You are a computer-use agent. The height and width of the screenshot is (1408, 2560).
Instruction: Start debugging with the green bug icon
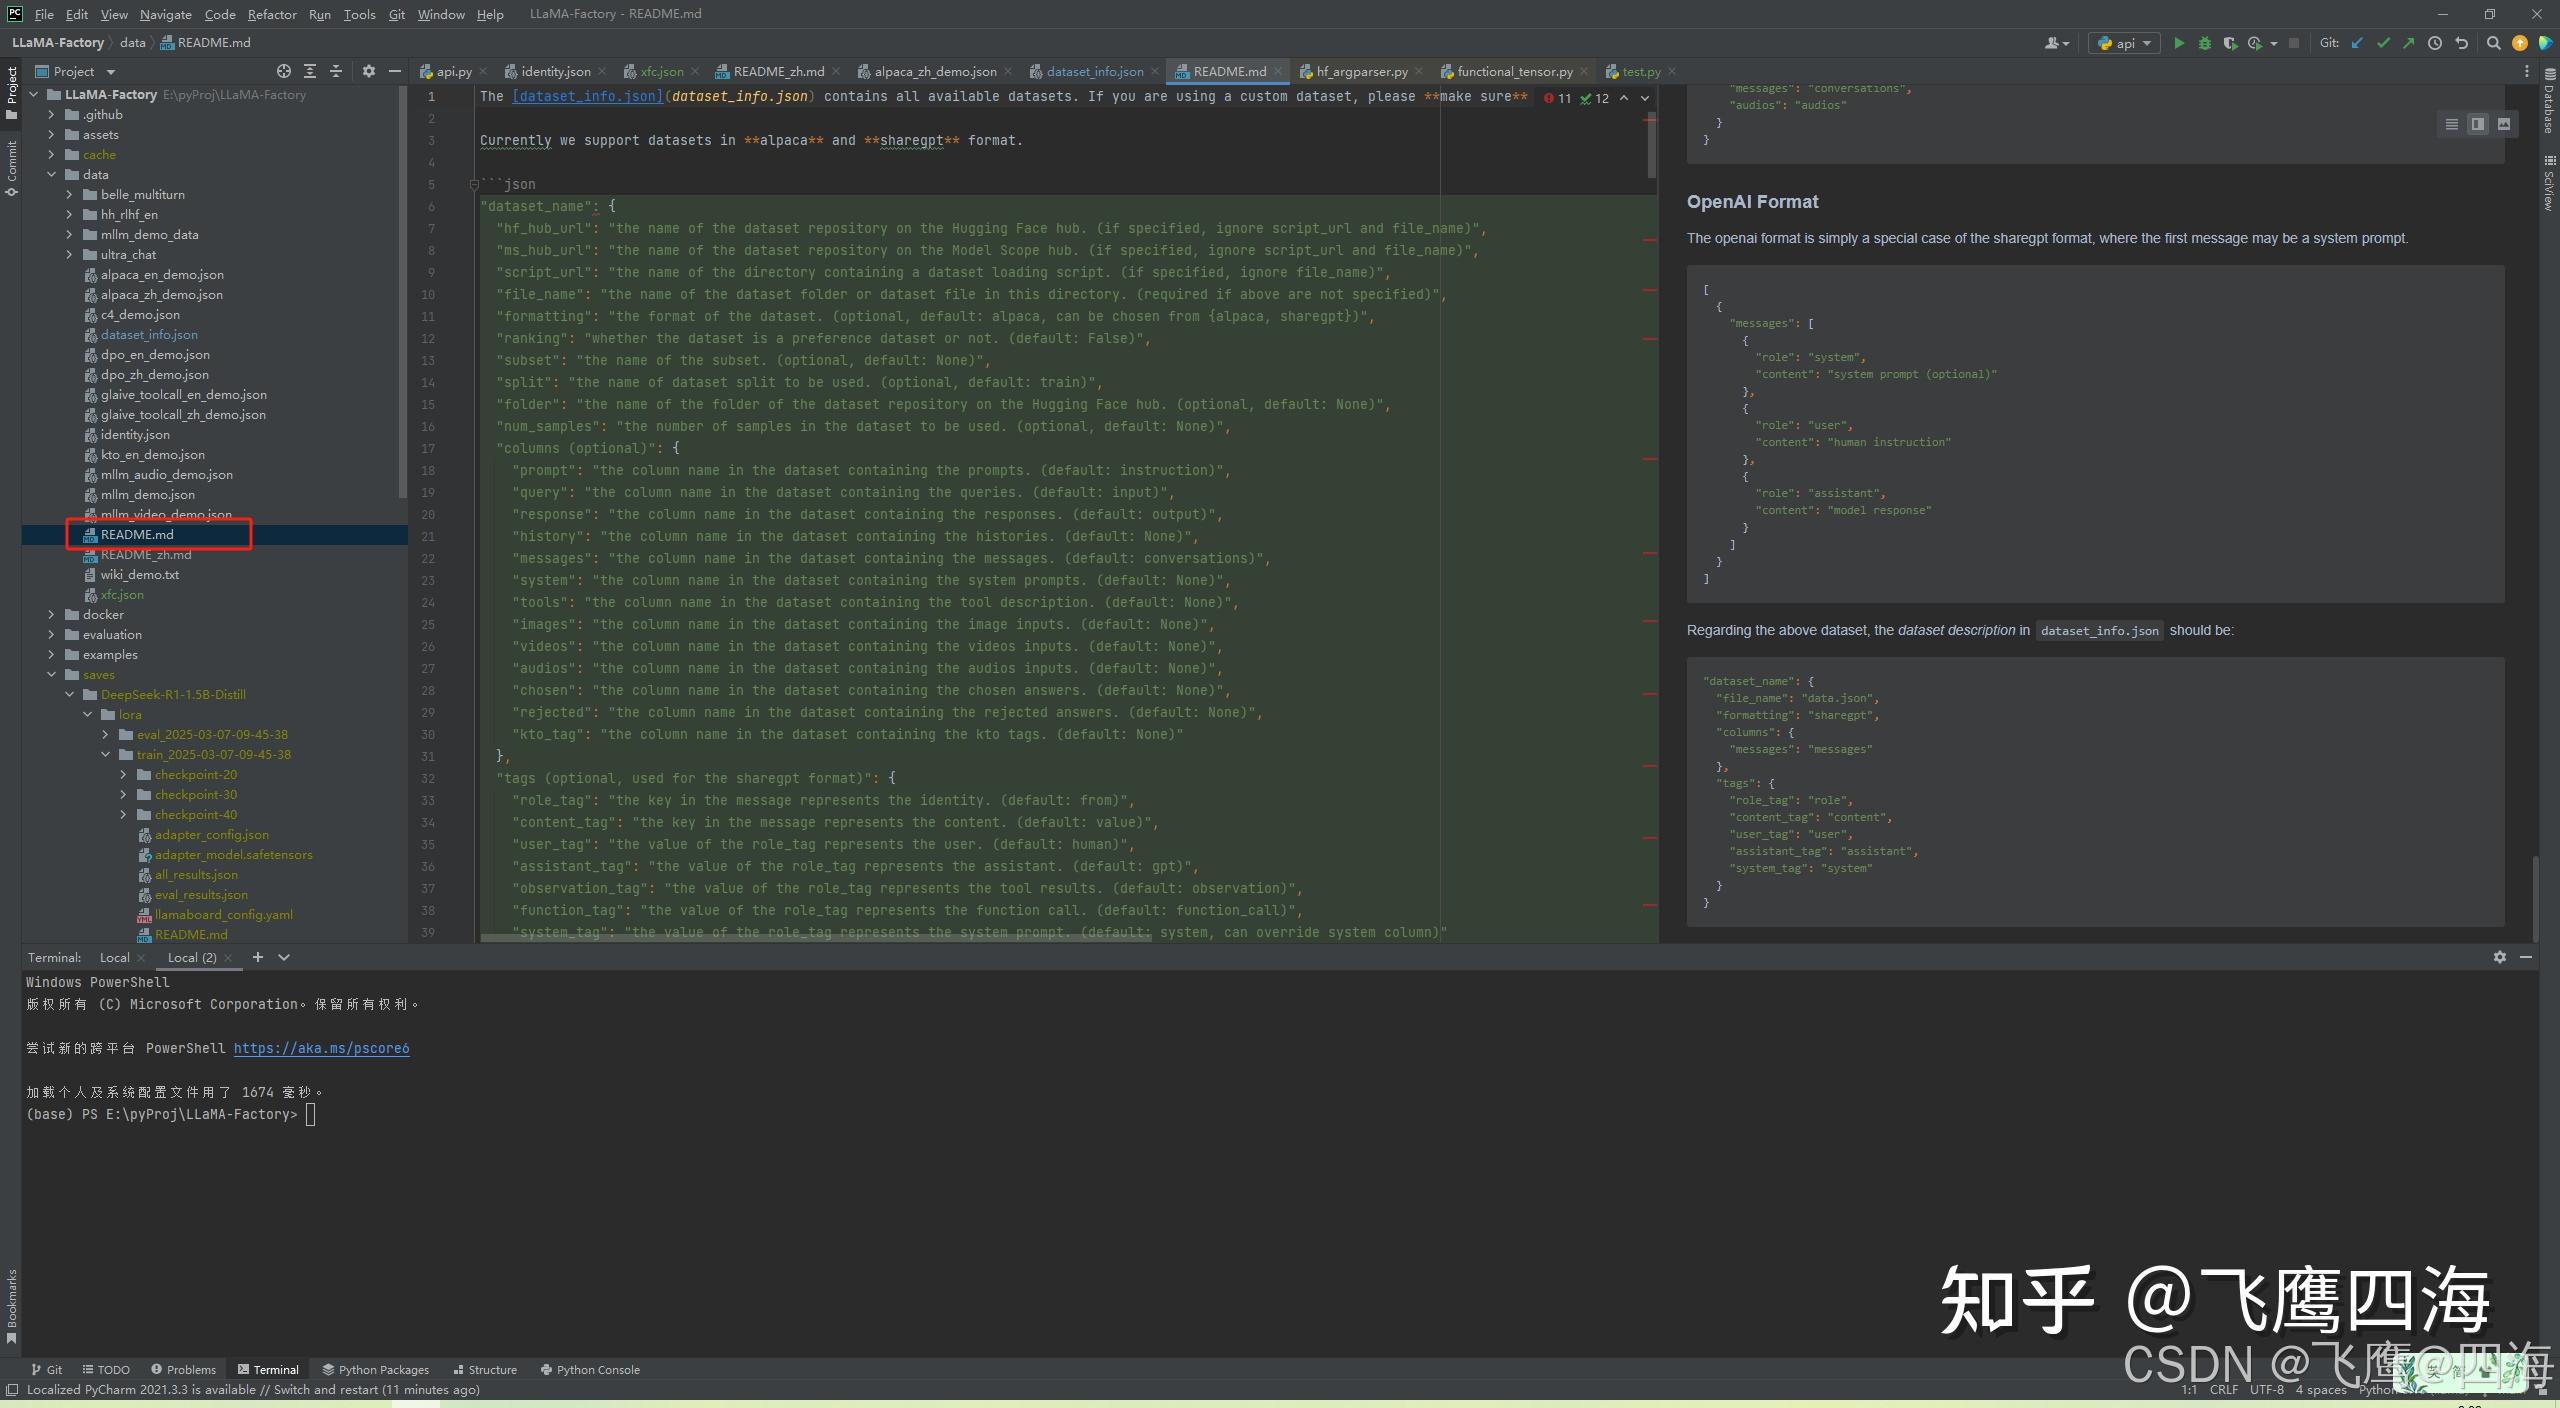(2204, 43)
